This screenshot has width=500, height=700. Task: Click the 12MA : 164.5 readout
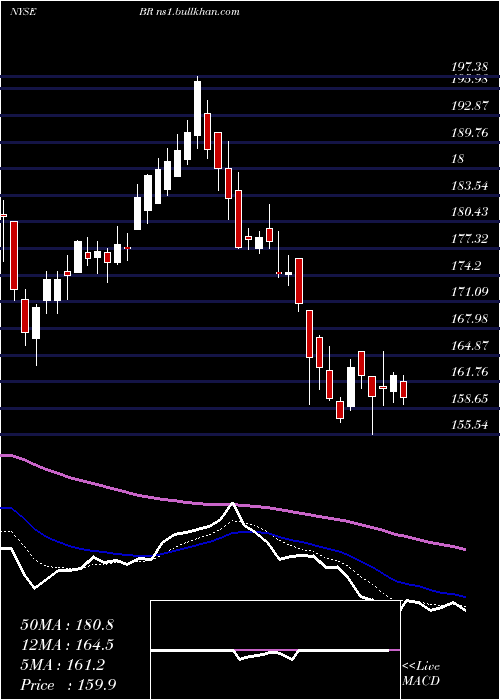67,645
